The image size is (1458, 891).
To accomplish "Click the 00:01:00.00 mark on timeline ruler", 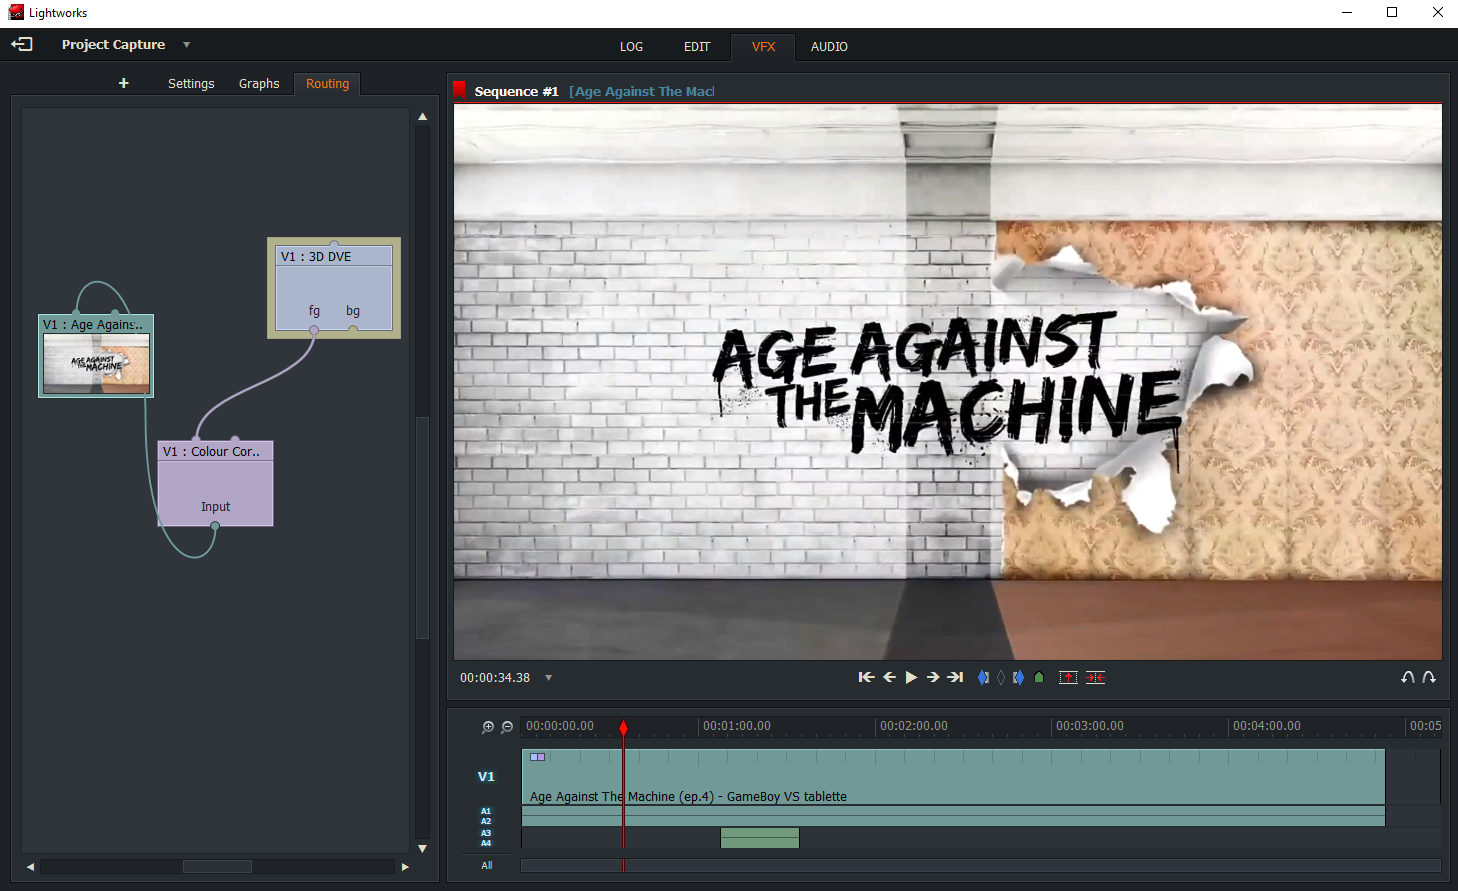I will click(x=737, y=726).
